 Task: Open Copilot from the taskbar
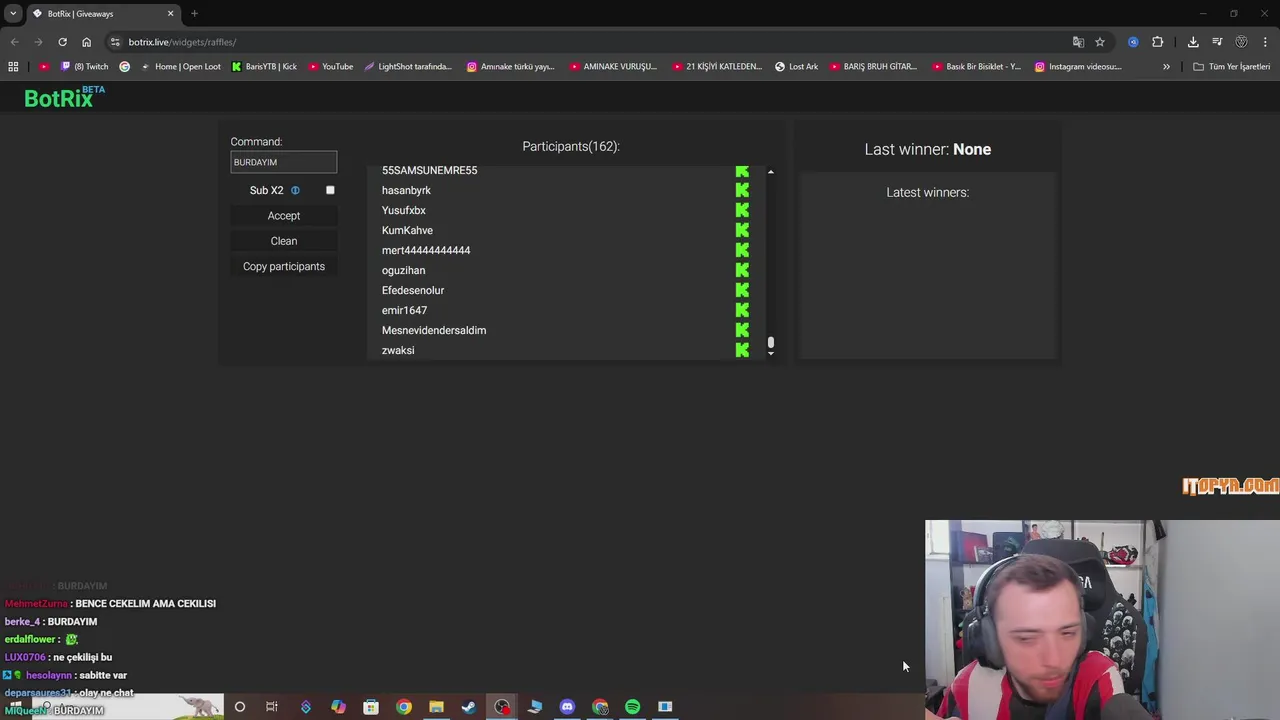(x=338, y=707)
